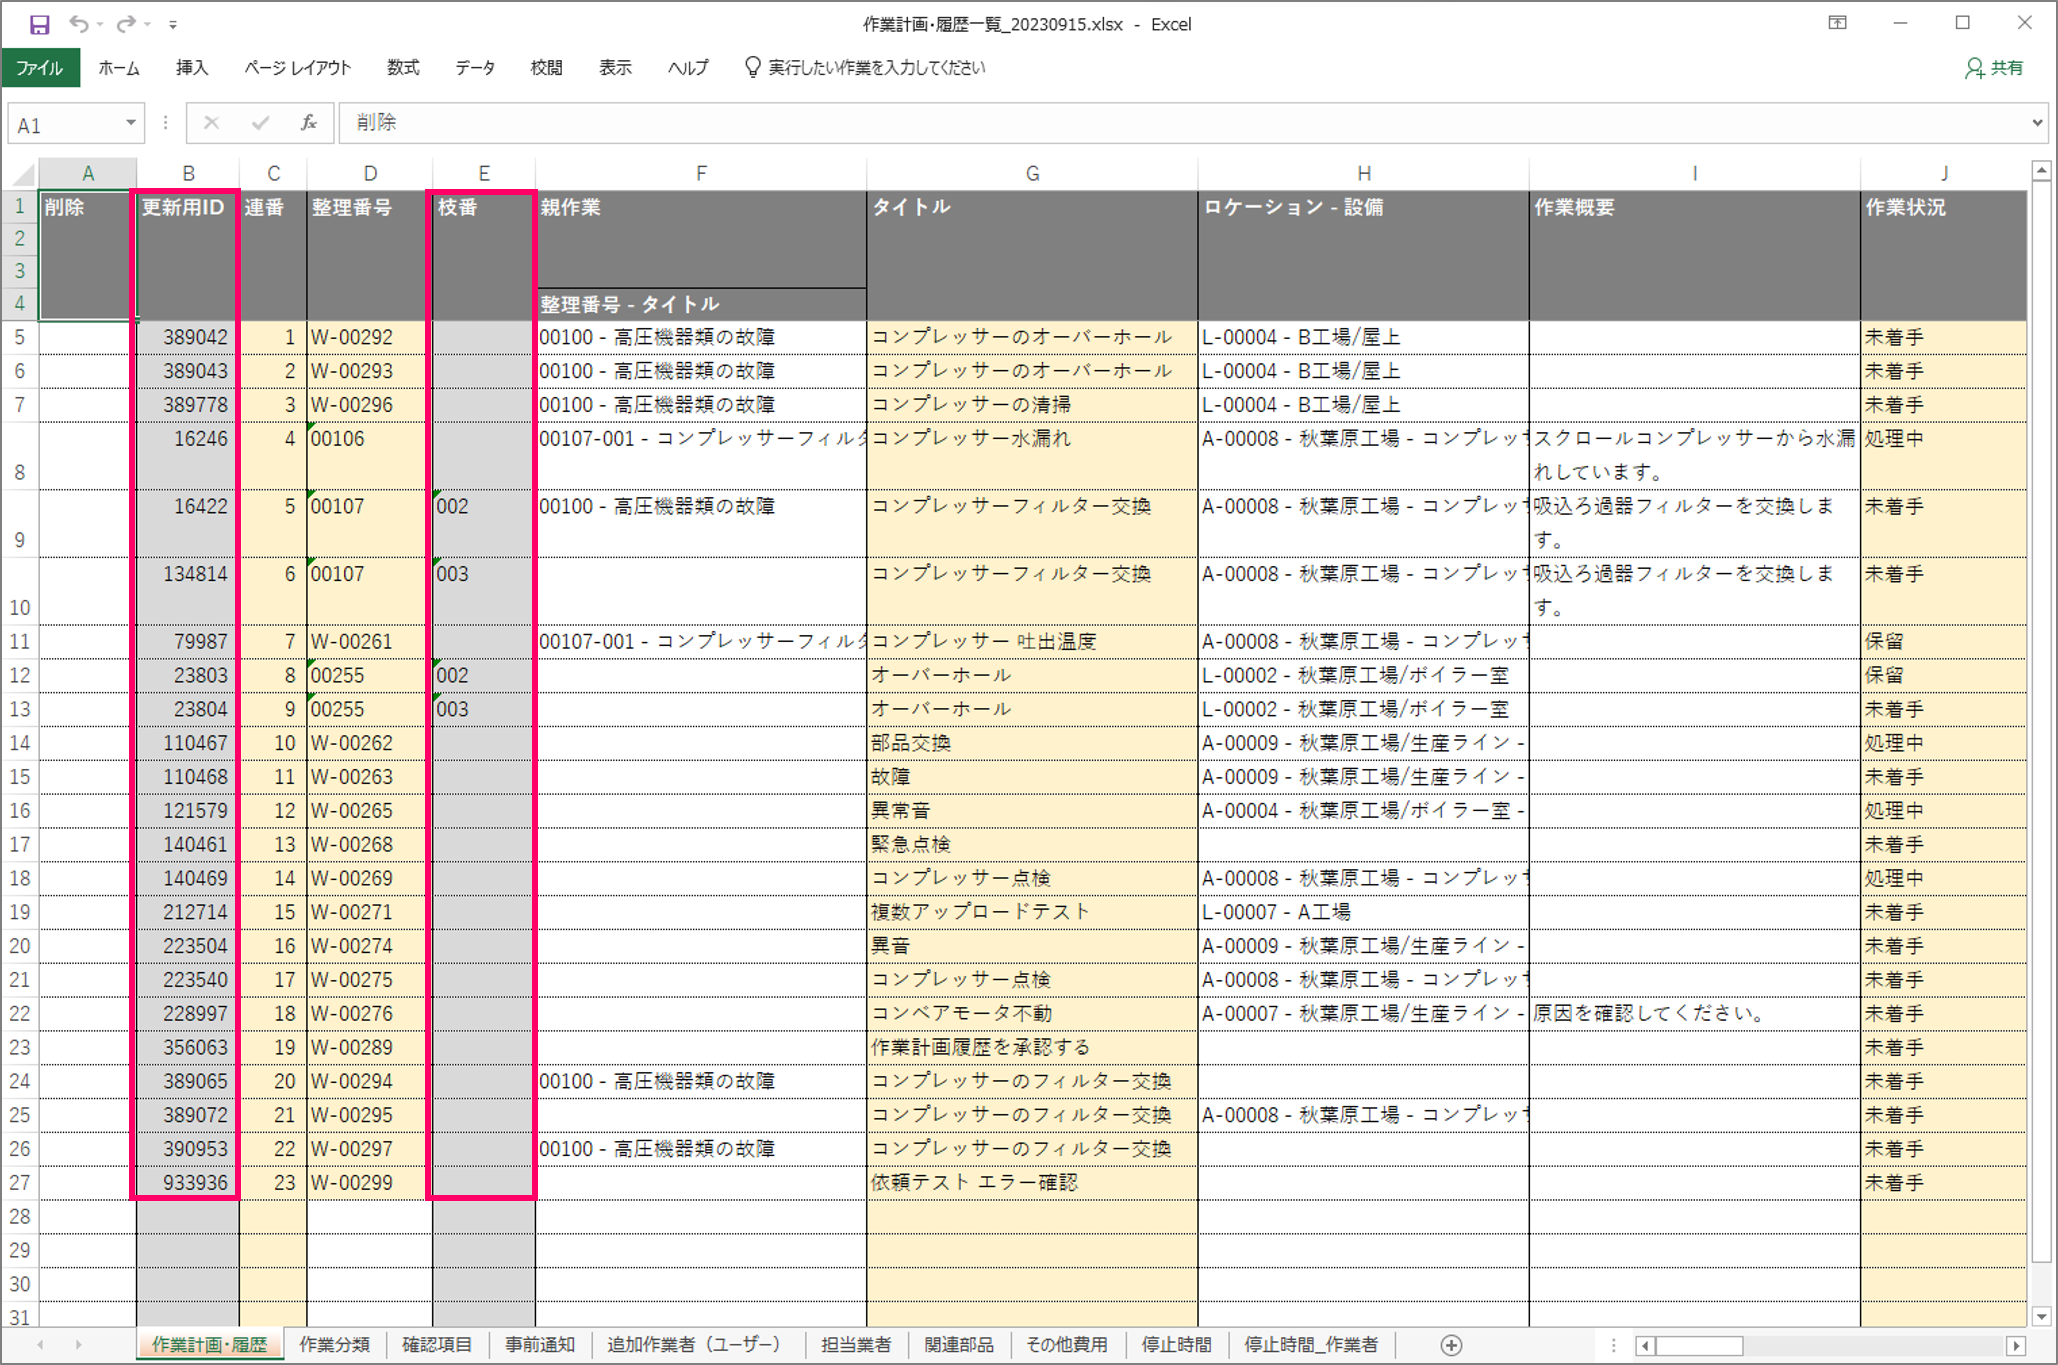Click the Insert Function fx icon

[309, 123]
